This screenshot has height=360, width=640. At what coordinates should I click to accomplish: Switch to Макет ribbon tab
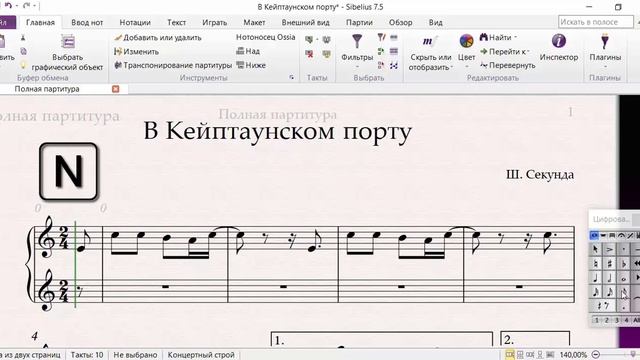point(254,22)
